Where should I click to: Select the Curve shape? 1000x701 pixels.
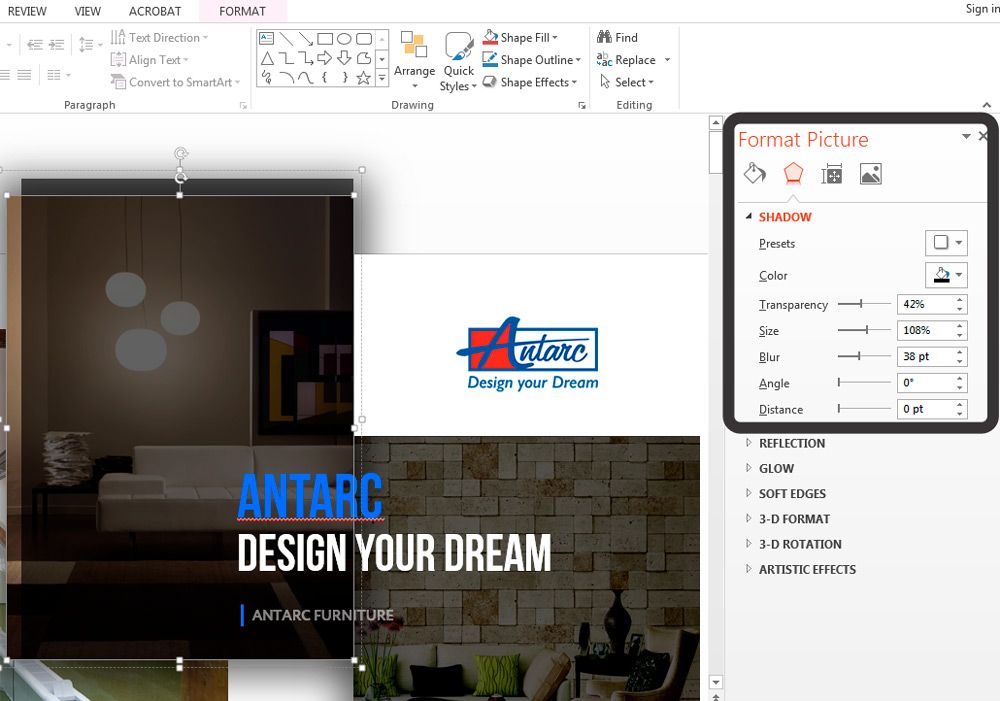(x=306, y=78)
